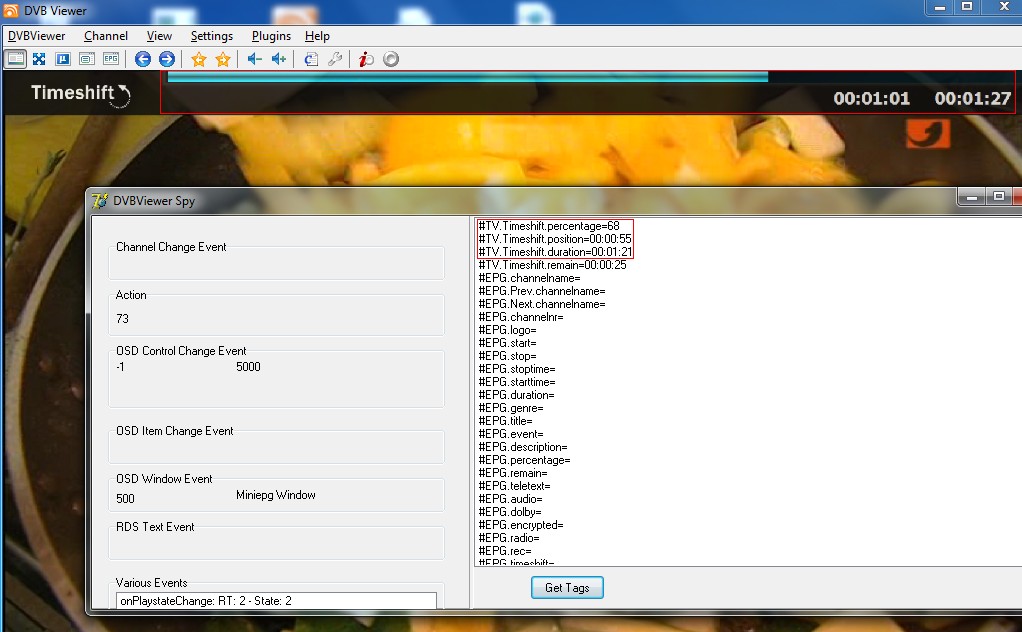
Task: Click the second orange favourites star
Action: pos(223,59)
